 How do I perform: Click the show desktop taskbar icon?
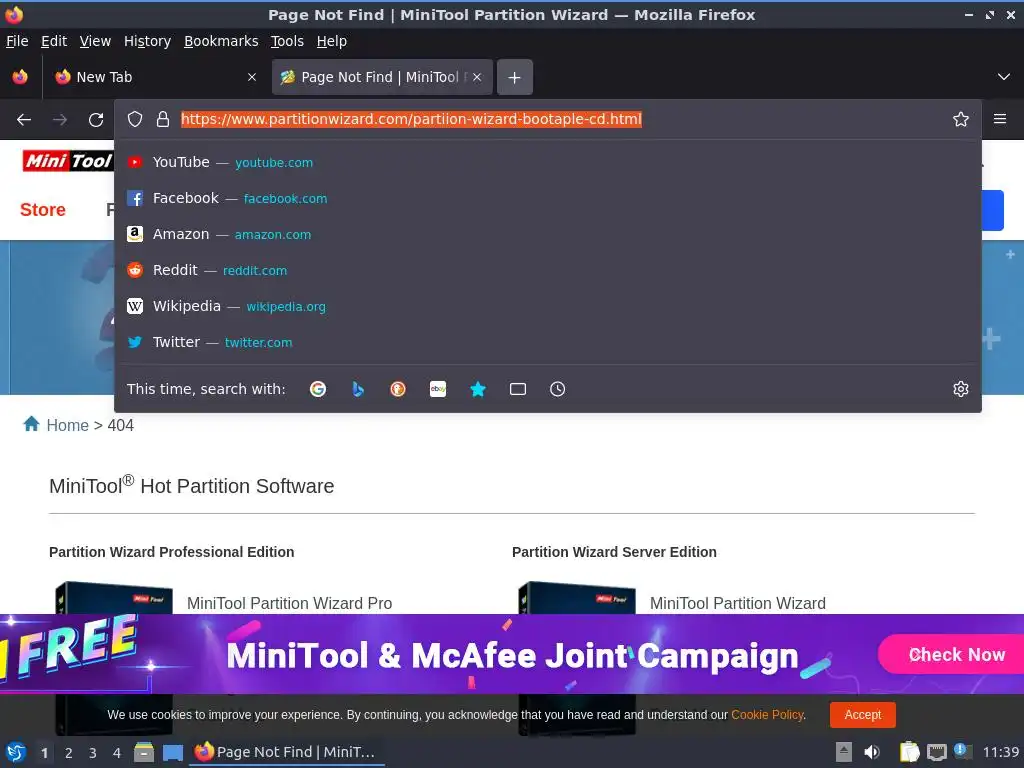(172, 752)
